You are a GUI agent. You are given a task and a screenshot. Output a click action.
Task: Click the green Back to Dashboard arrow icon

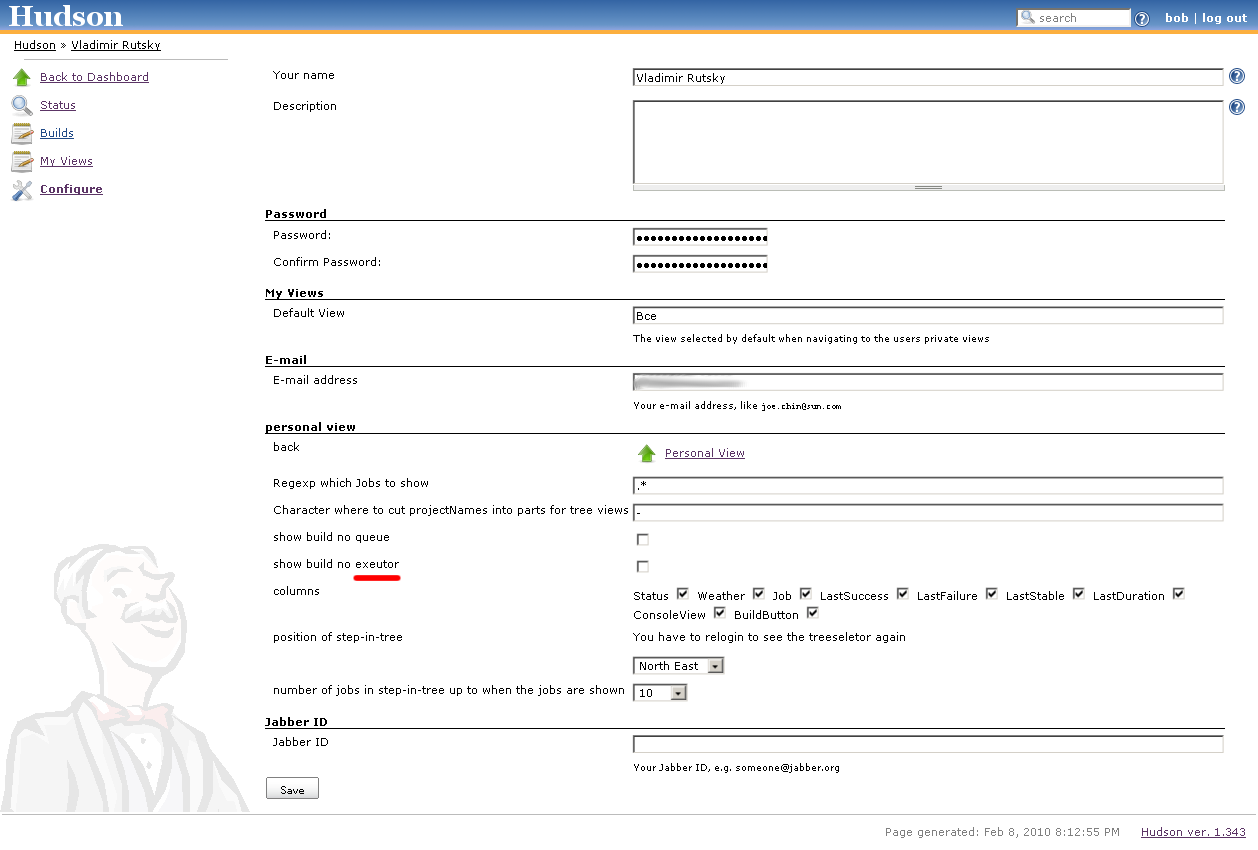tap(22, 78)
